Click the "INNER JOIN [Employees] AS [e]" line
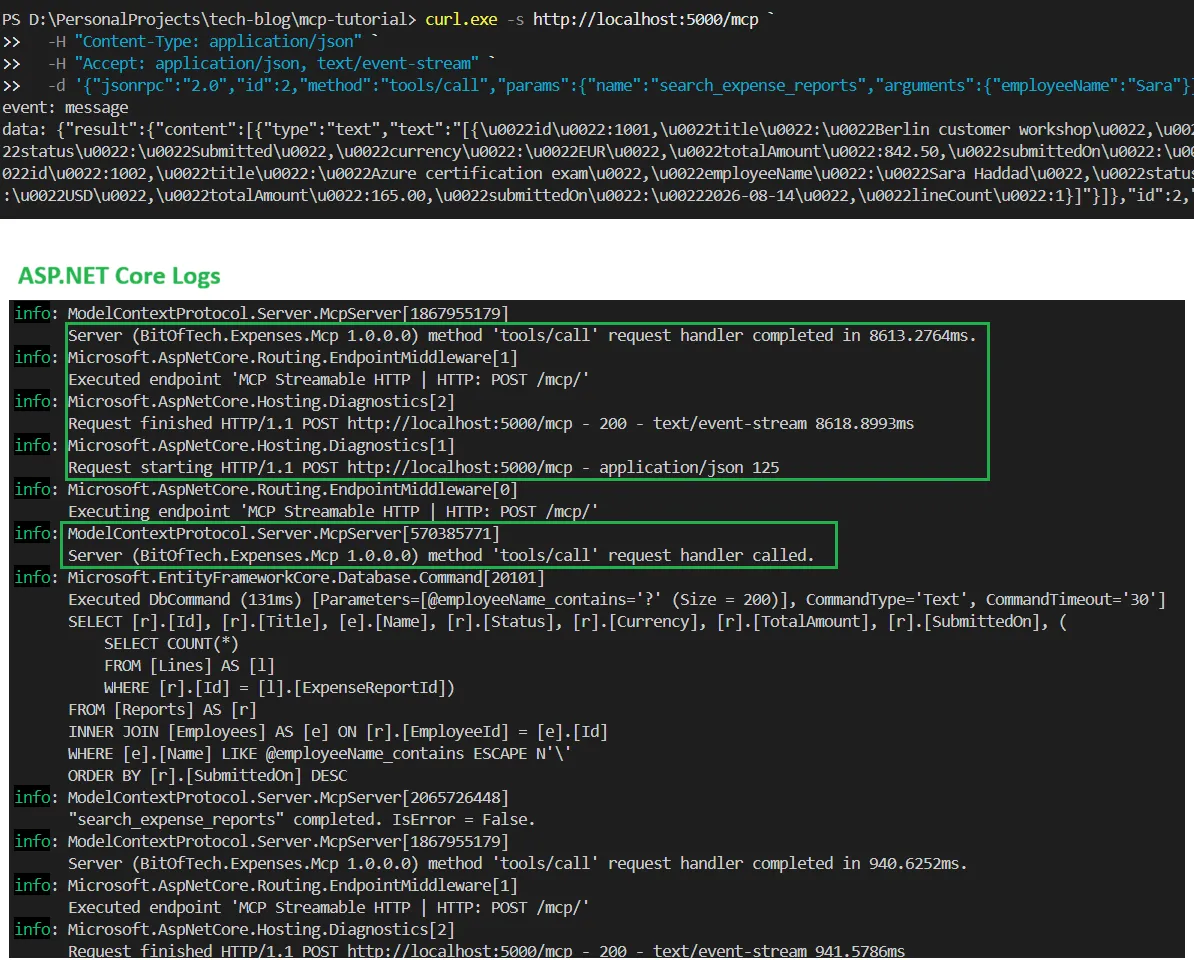The image size is (1194, 960). coord(337,732)
